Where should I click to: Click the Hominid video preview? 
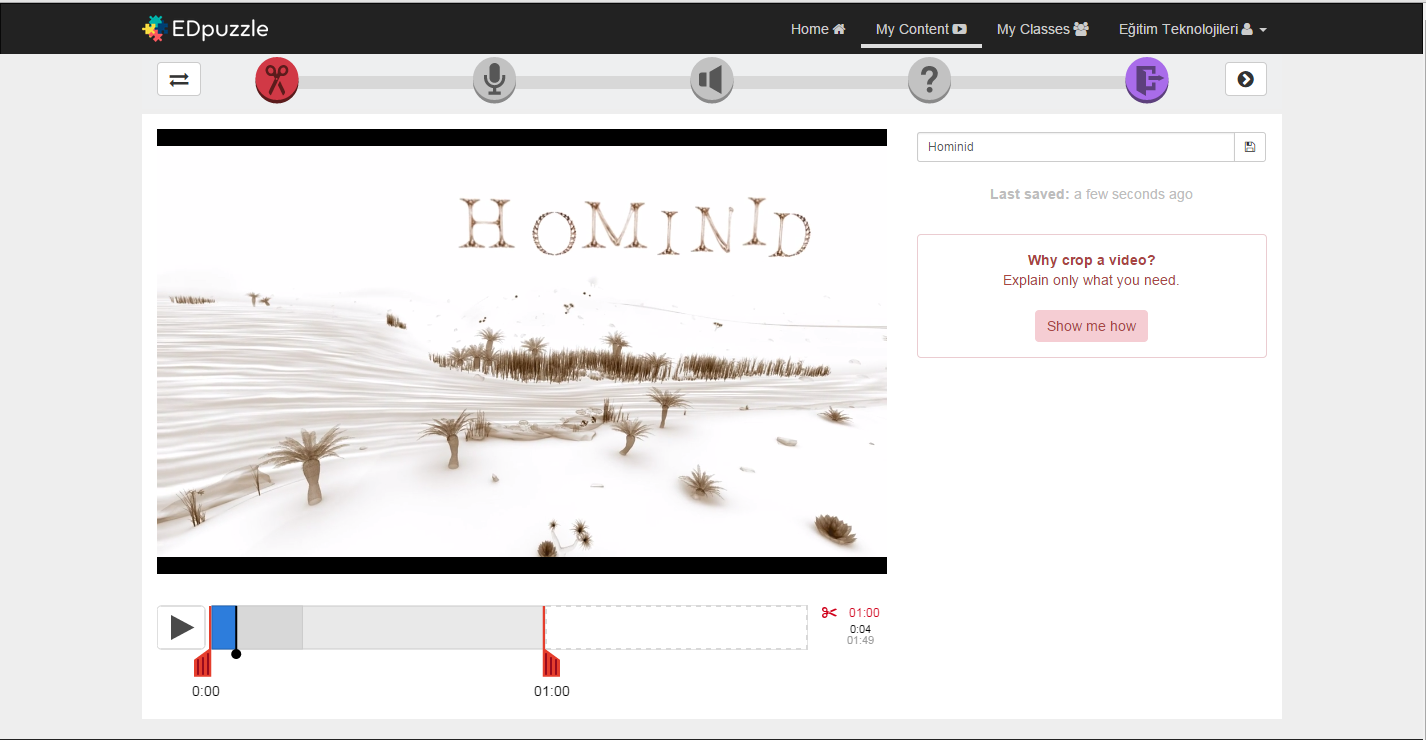(x=522, y=351)
